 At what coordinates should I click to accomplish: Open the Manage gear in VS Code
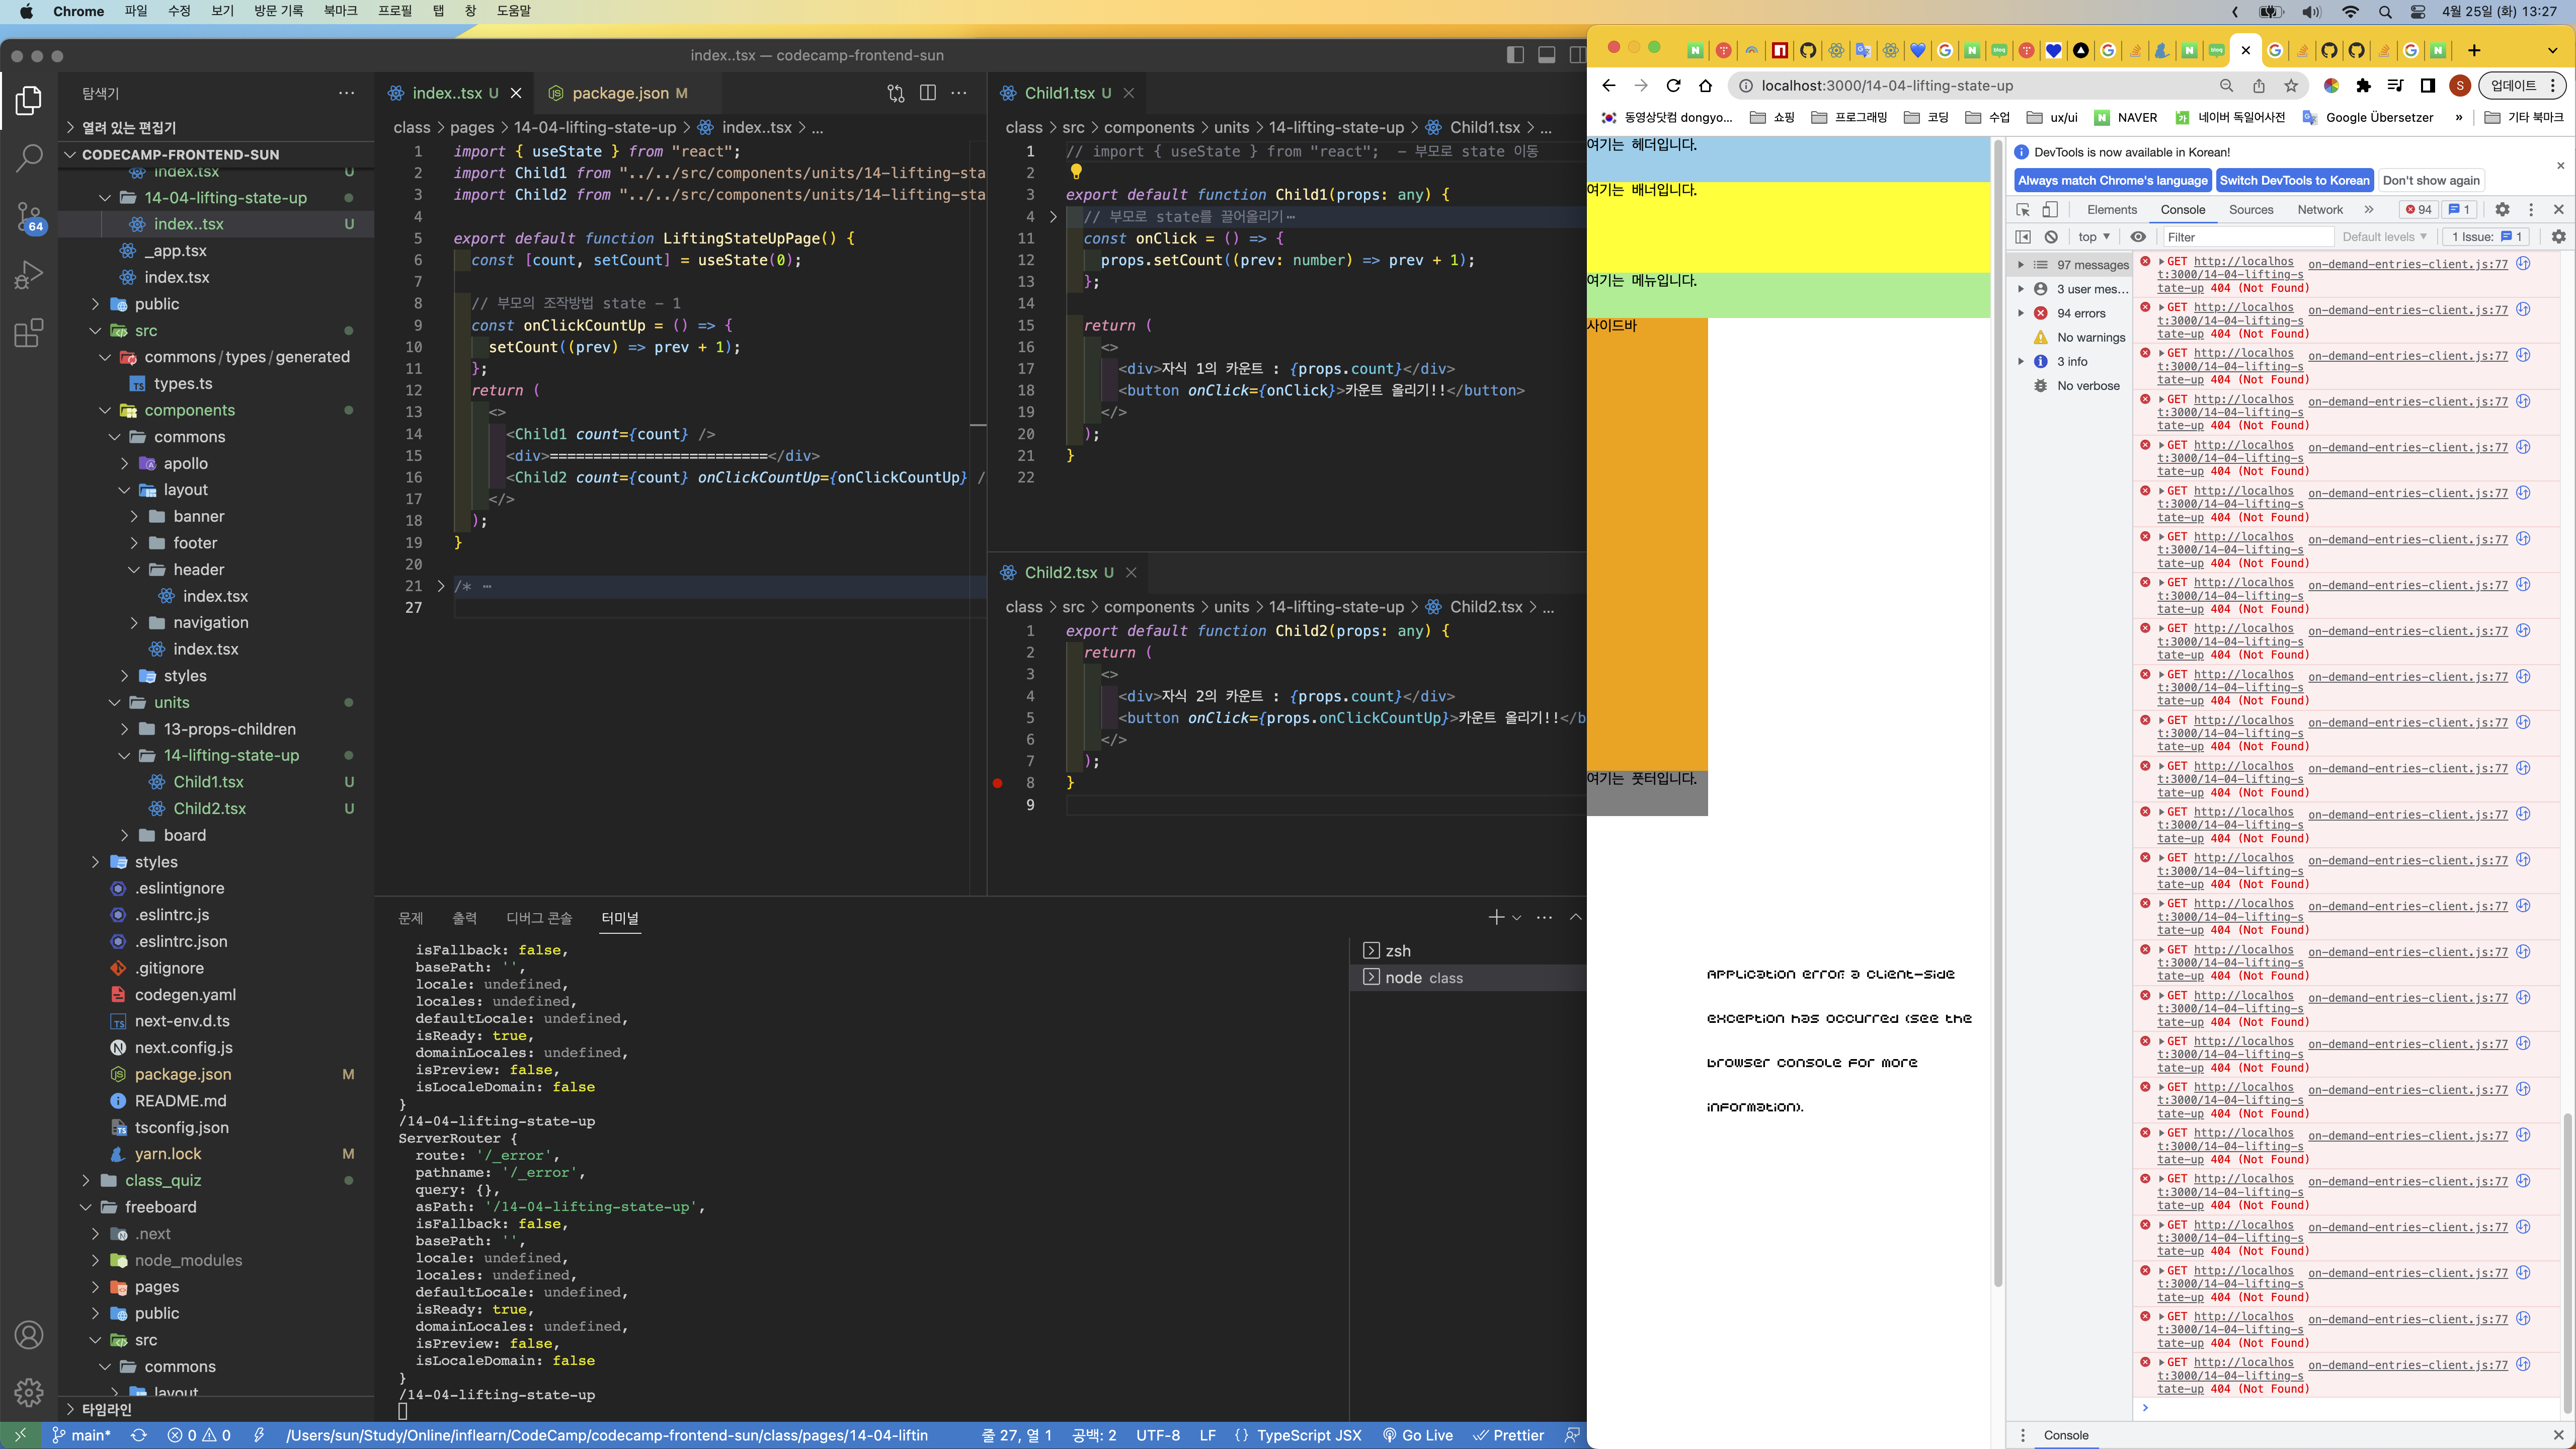click(x=29, y=1392)
